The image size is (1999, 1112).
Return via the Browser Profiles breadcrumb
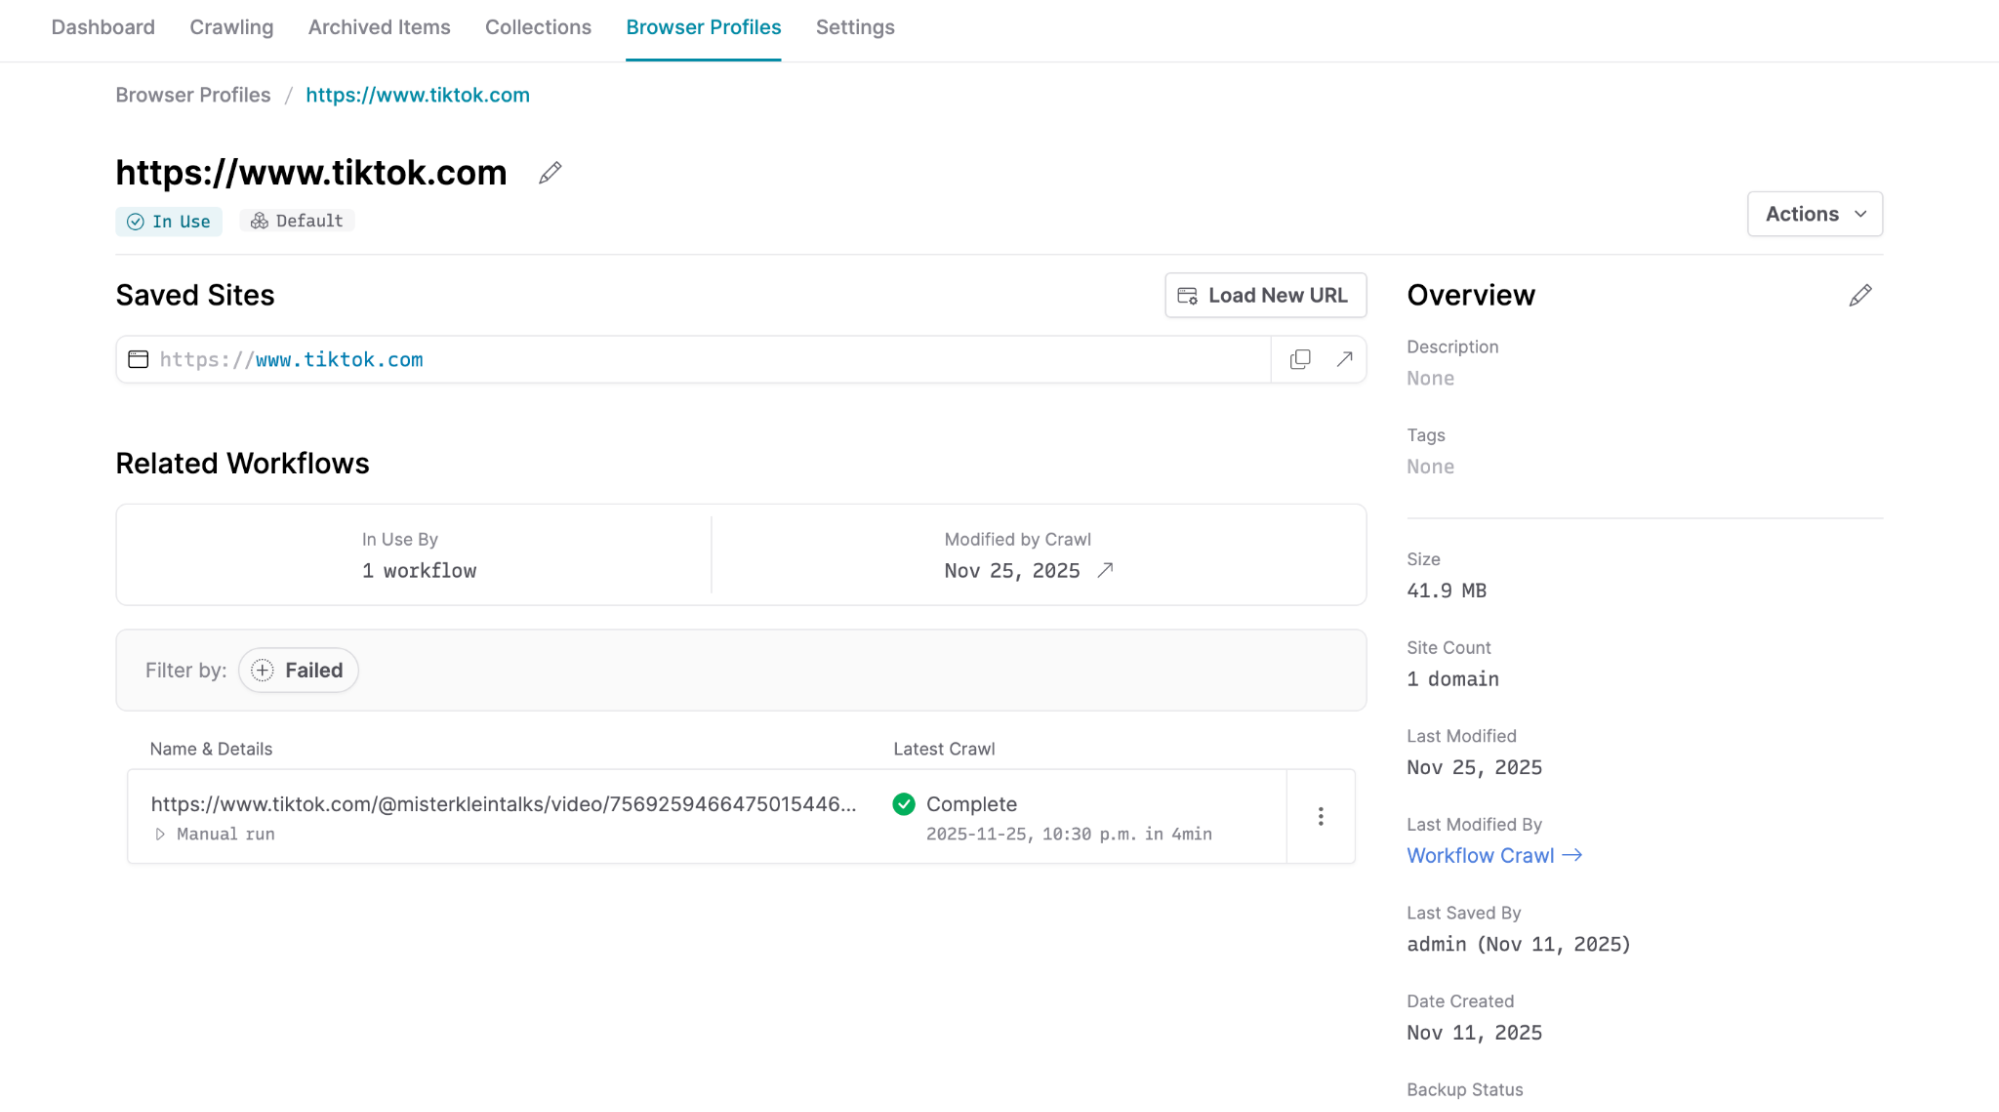pos(192,95)
